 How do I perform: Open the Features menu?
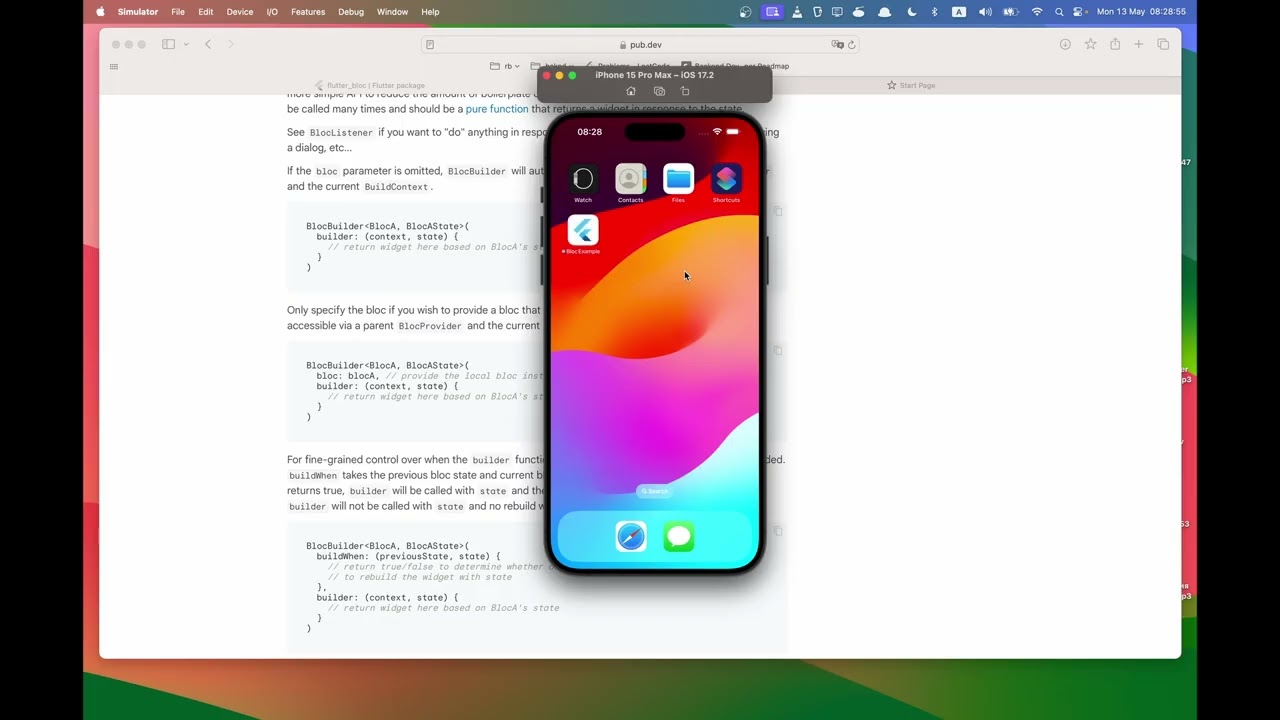308,12
